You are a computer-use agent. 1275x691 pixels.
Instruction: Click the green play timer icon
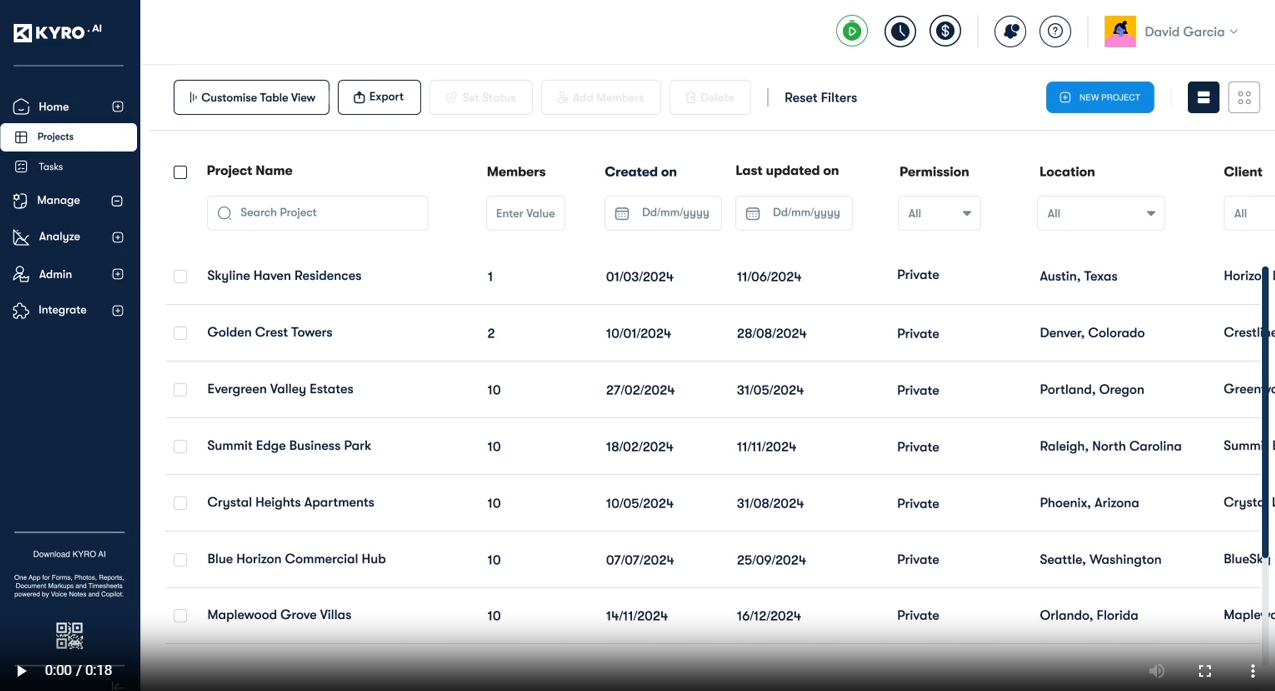[x=852, y=31]
